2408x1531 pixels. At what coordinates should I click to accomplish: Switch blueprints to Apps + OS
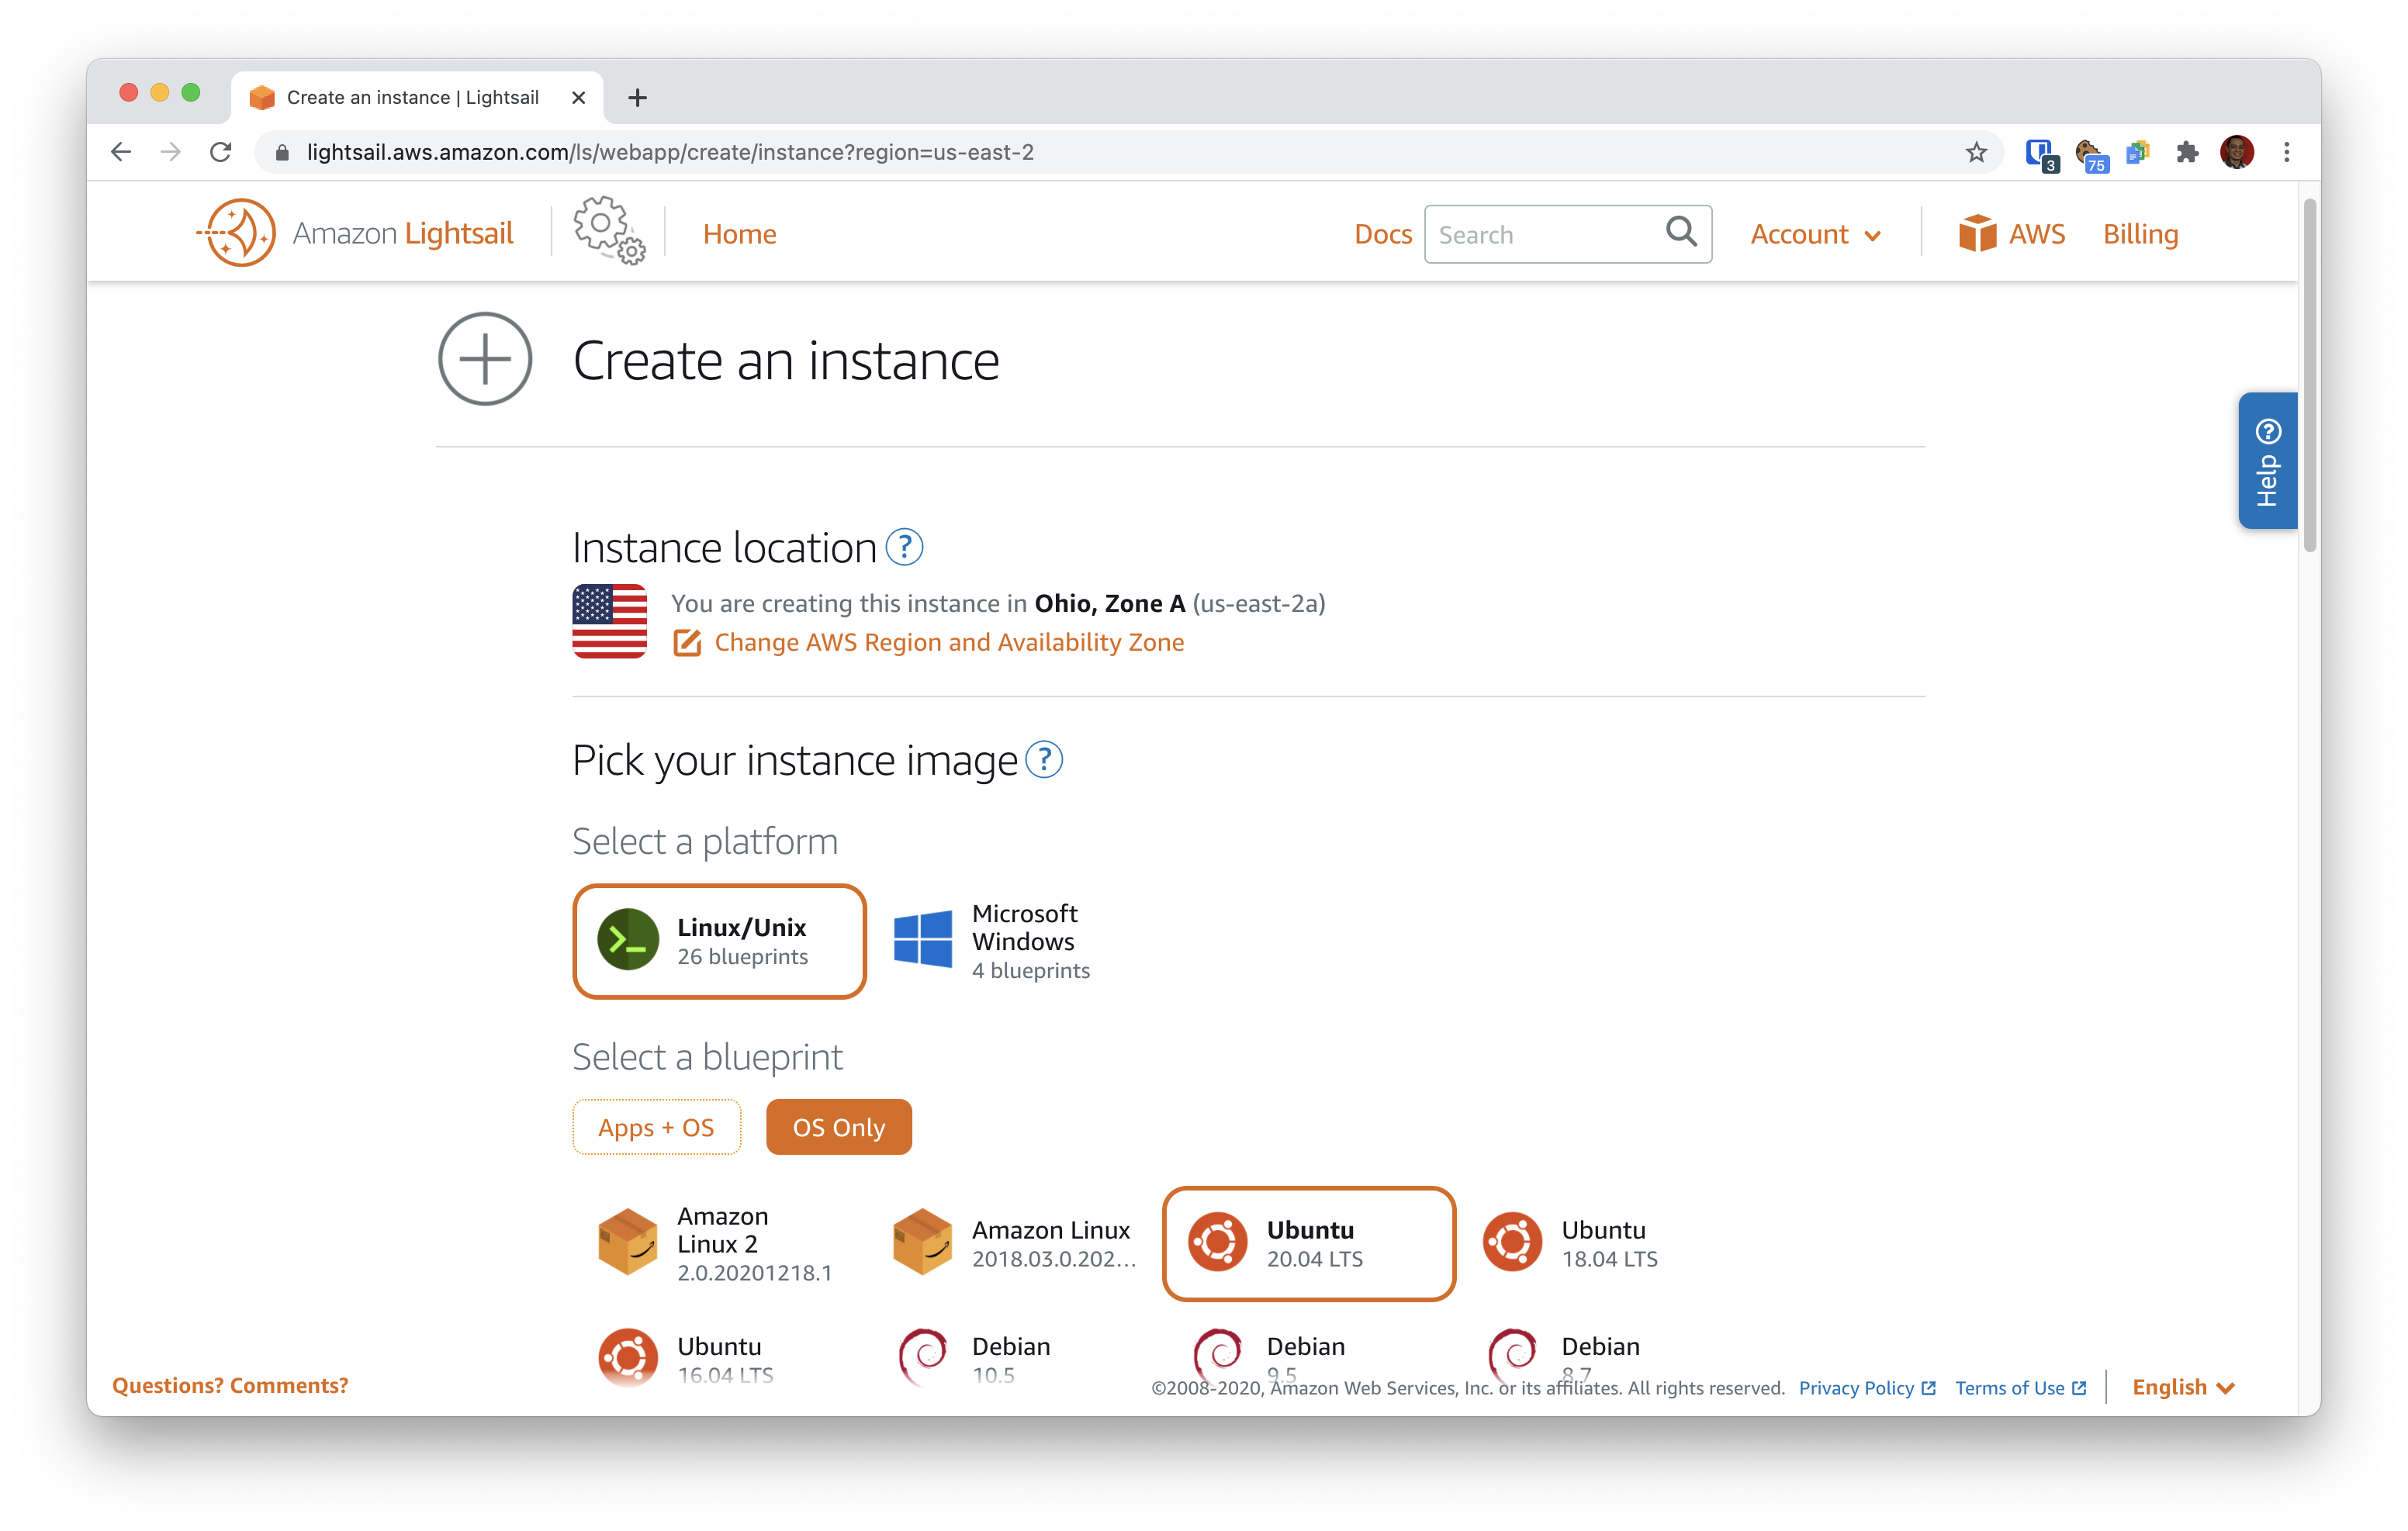[x=656, y=1127]
